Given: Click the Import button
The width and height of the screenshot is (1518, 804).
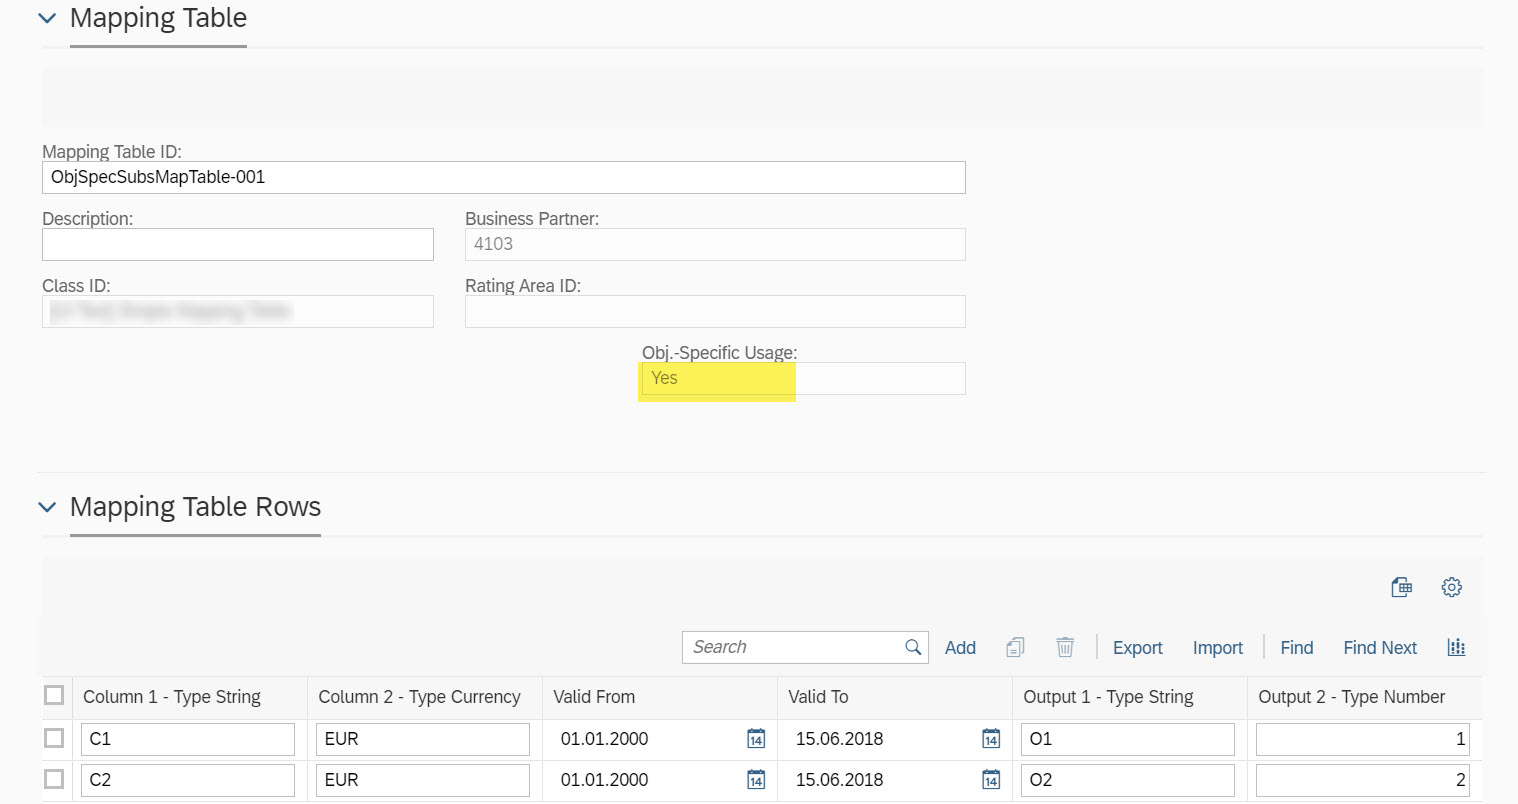Looking at the screenshot, I should pos(1217,647).
